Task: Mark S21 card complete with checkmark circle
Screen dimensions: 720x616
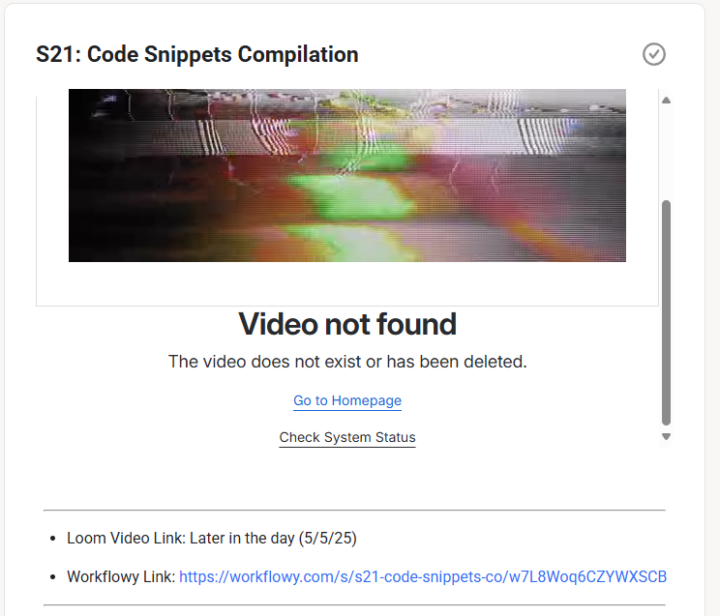Action: pyautogui.click(x=653, y=54)
